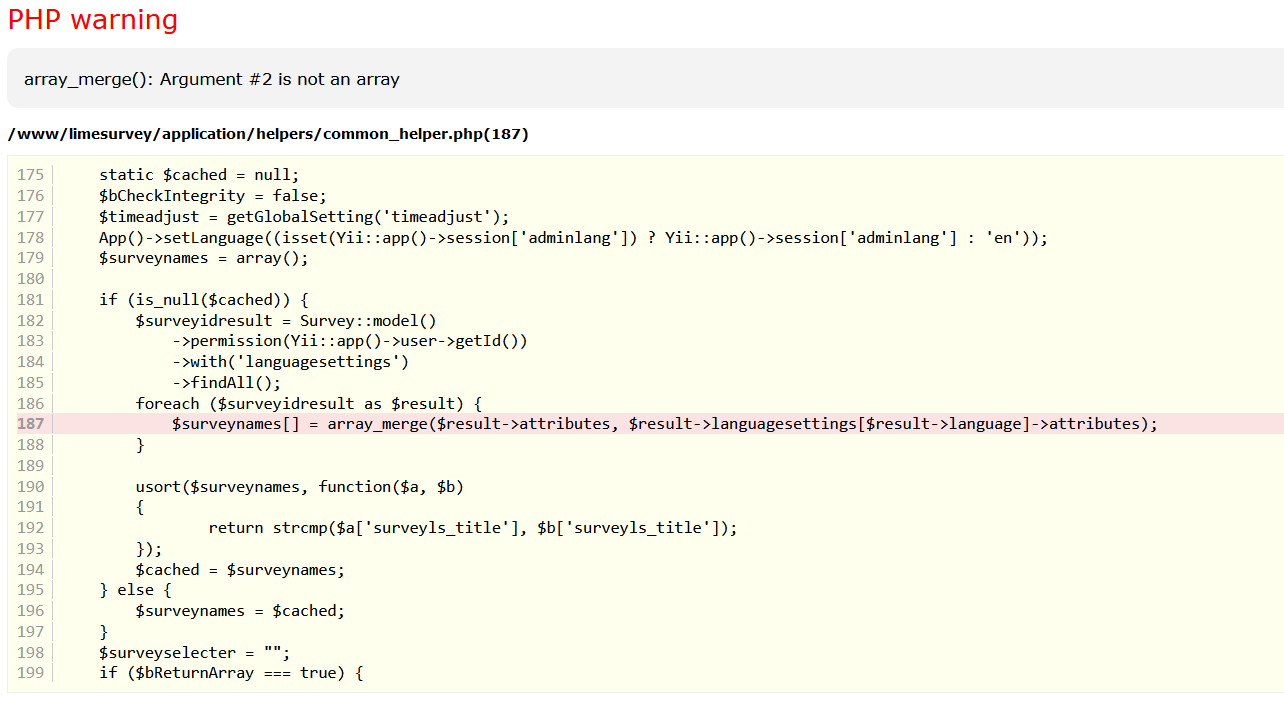Click the "$bCheckIntegrity = false;" code line
The image size is (1284, 711).
212,196
